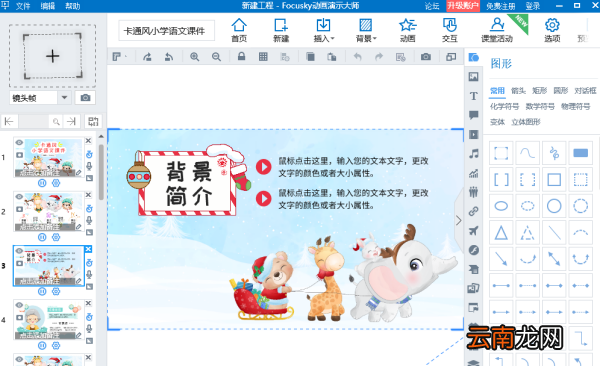Click the redo arrow in toolbar
The width and height of the screenshot is (600, 366).
click(379, 57)
